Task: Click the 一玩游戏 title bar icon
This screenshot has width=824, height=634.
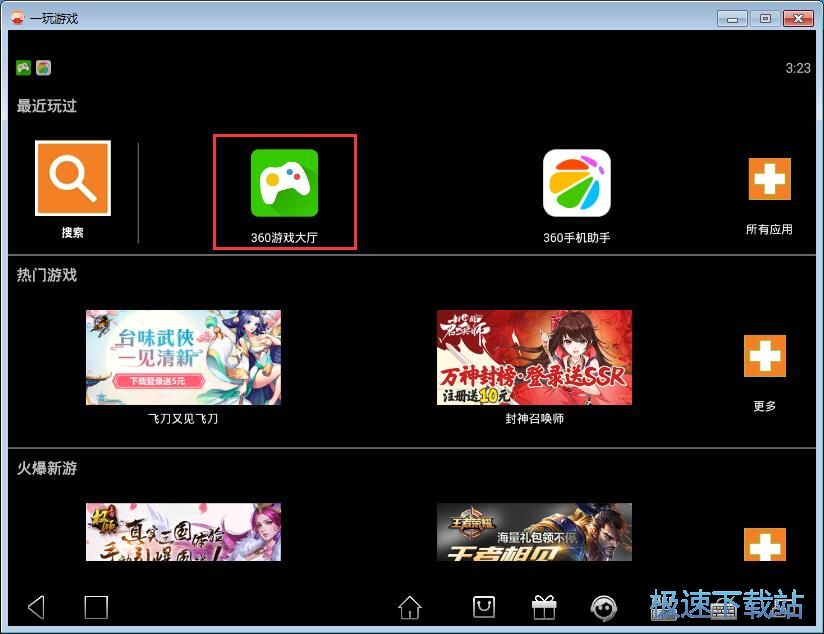Action: (x=18, y=18)
